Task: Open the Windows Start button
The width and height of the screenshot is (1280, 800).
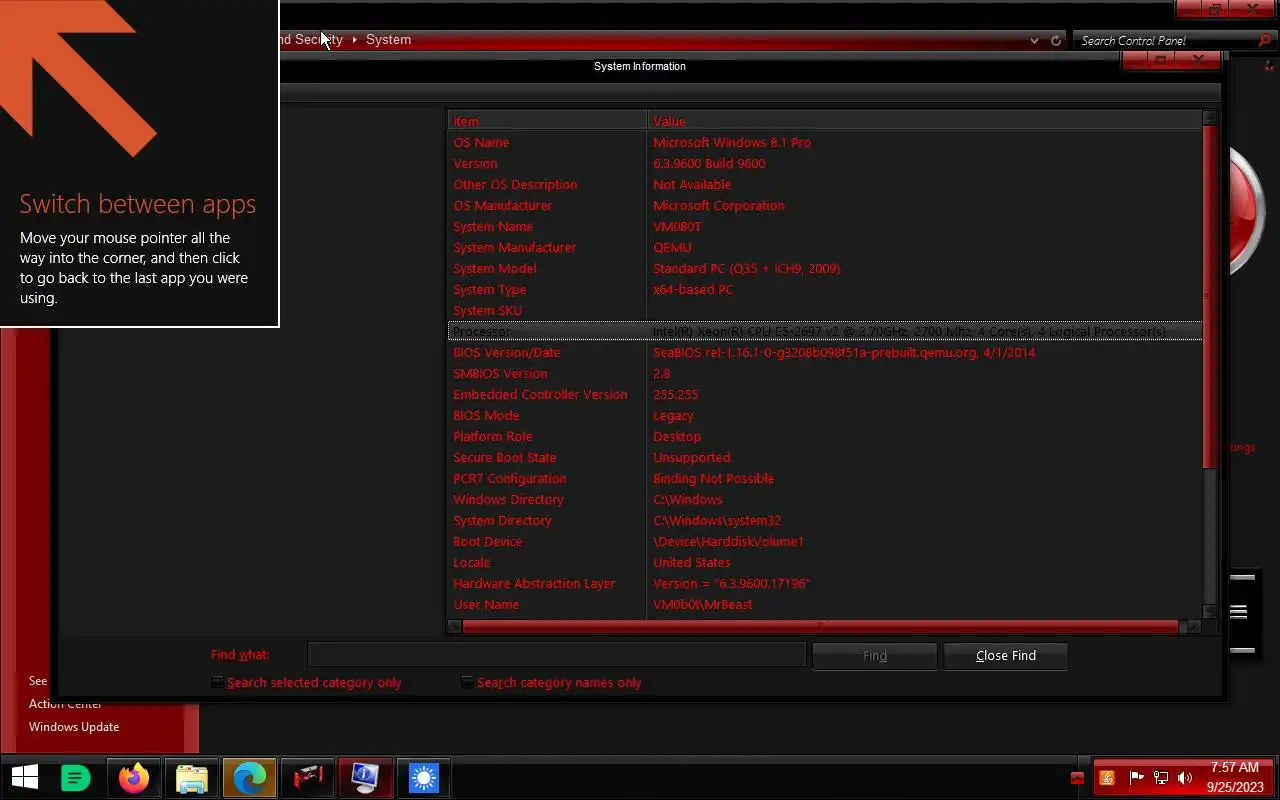Action: (x=25, y=778)
